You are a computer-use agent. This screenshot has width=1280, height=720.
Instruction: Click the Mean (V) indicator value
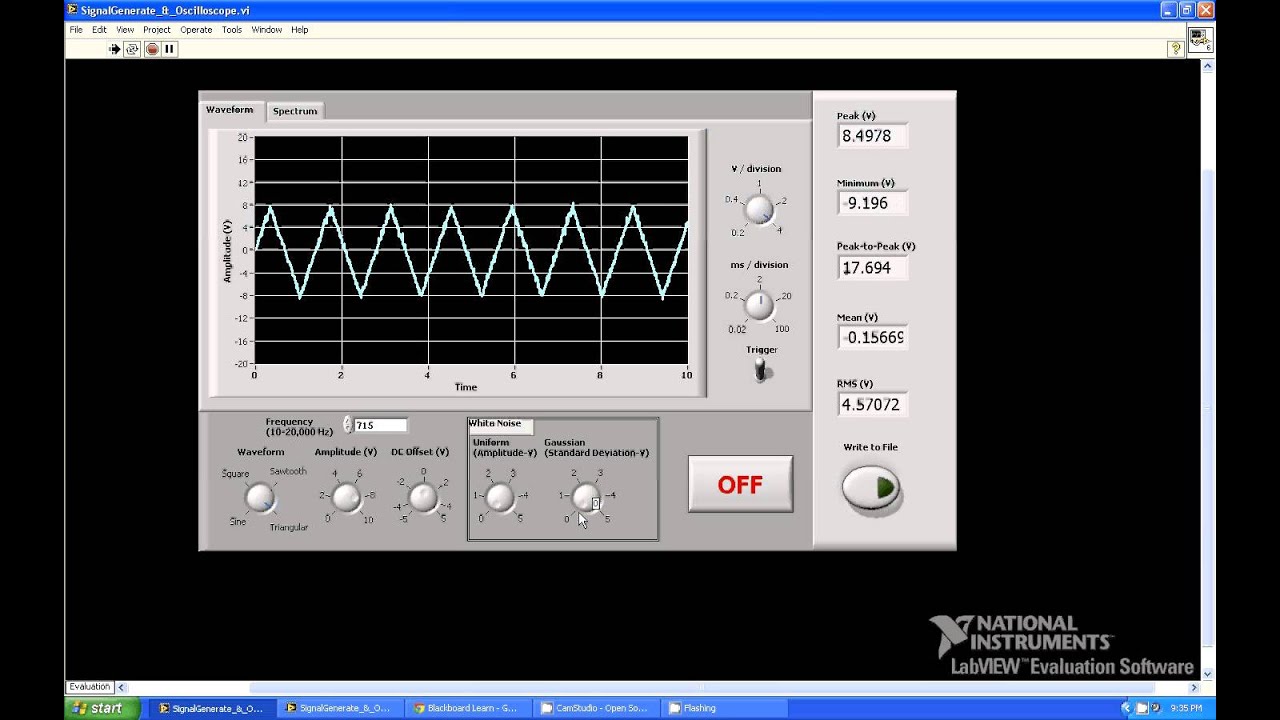coord(872,337)
